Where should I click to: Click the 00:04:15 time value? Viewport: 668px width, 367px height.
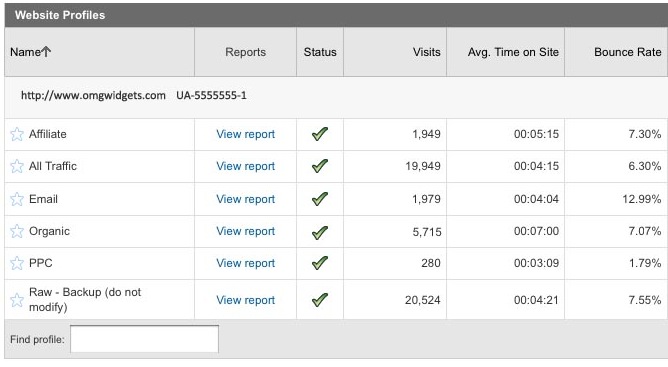[536, 166]
